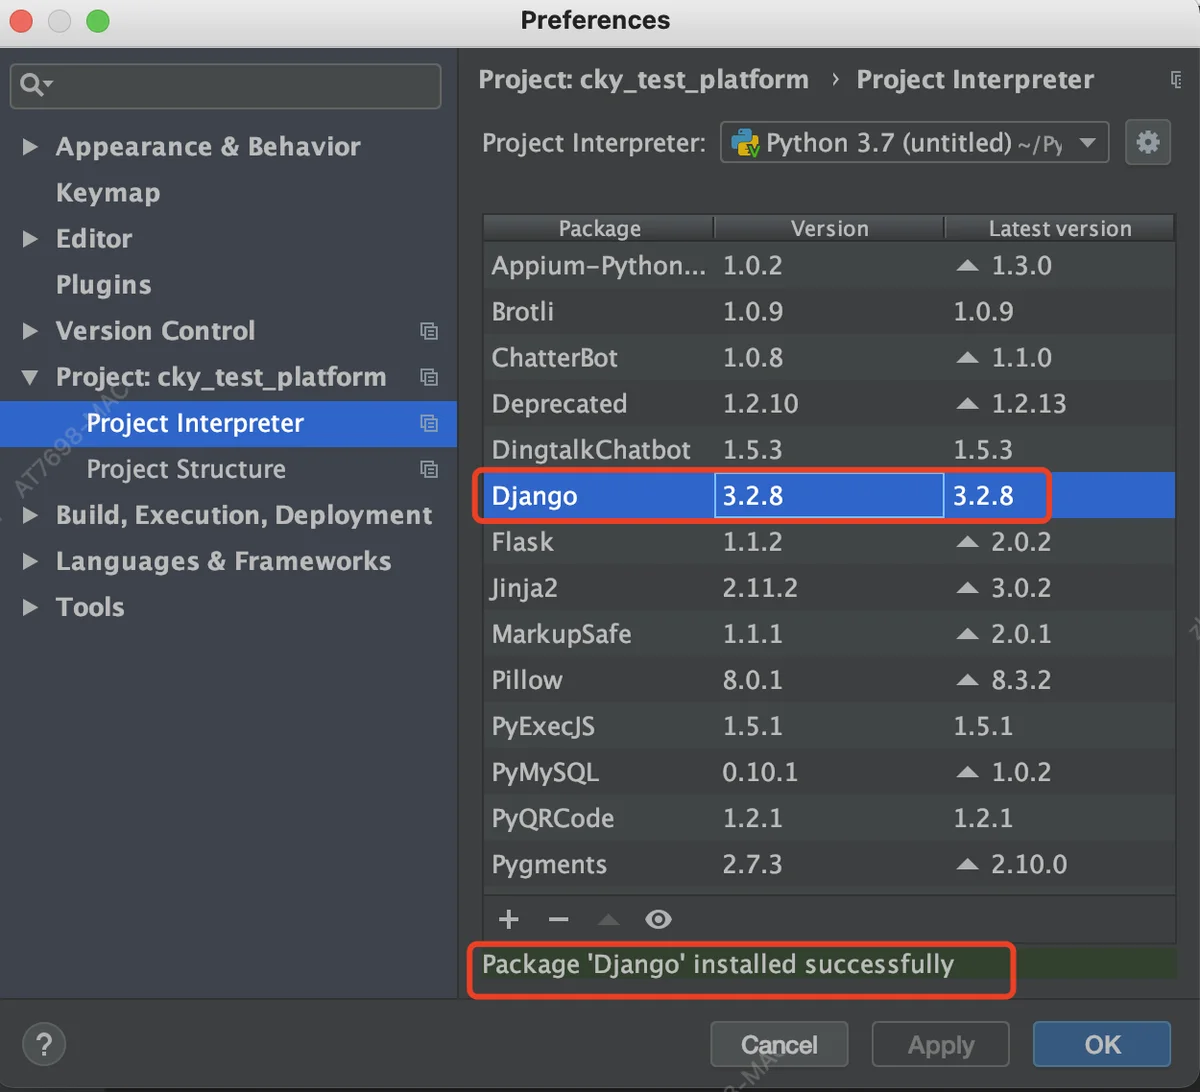1200x1092 pixels.
Task: Select the Appium-Python package row
Action: (x=829, y=266)
